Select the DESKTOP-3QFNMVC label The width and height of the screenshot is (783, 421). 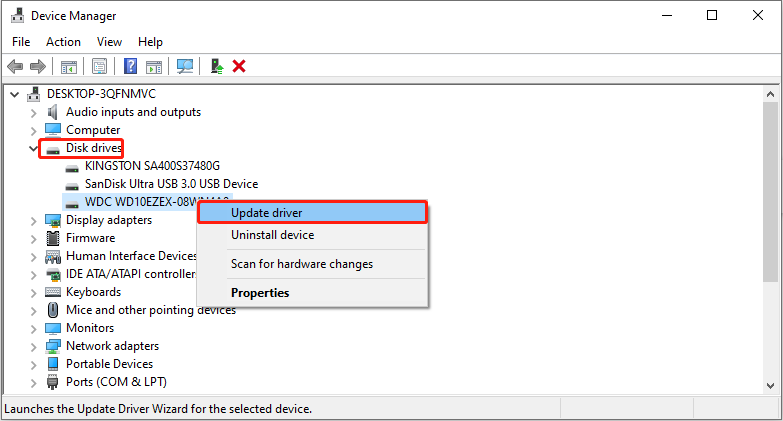point(101,94)
